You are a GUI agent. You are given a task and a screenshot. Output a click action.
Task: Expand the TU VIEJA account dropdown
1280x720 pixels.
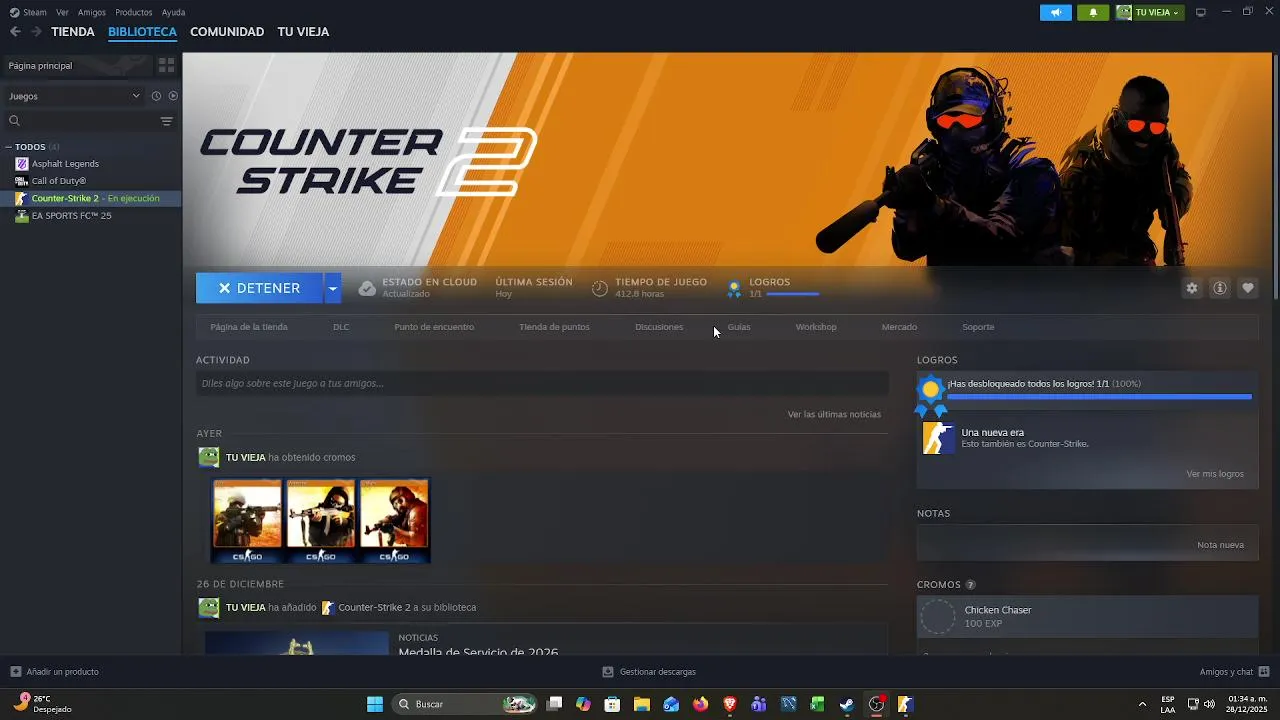coord(1149,12)
